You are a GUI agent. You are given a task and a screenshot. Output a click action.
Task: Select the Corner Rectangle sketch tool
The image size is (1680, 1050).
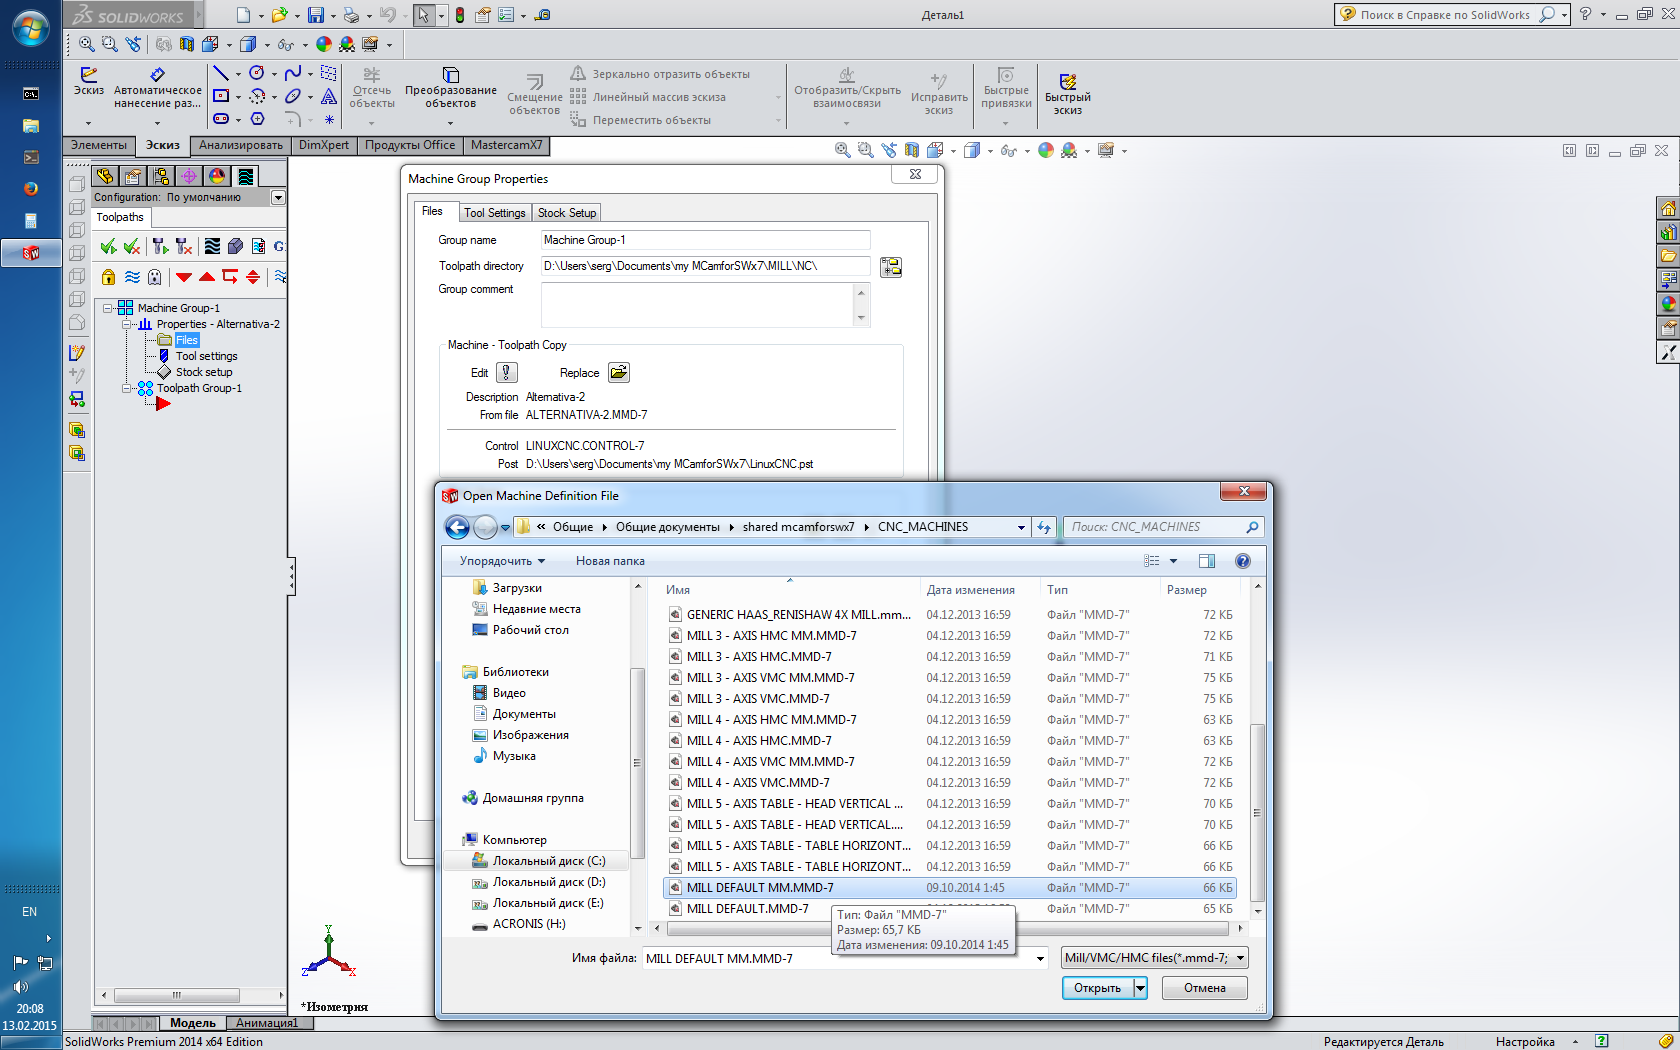click(221, 96)
